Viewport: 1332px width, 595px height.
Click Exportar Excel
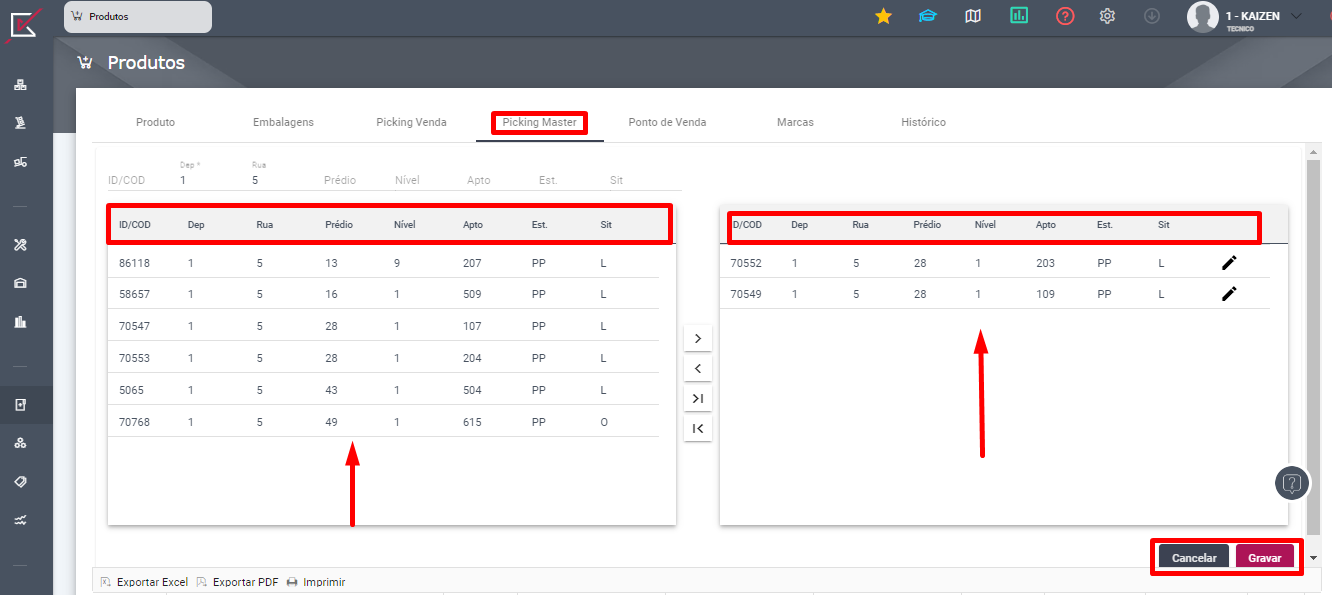(144, 582)
